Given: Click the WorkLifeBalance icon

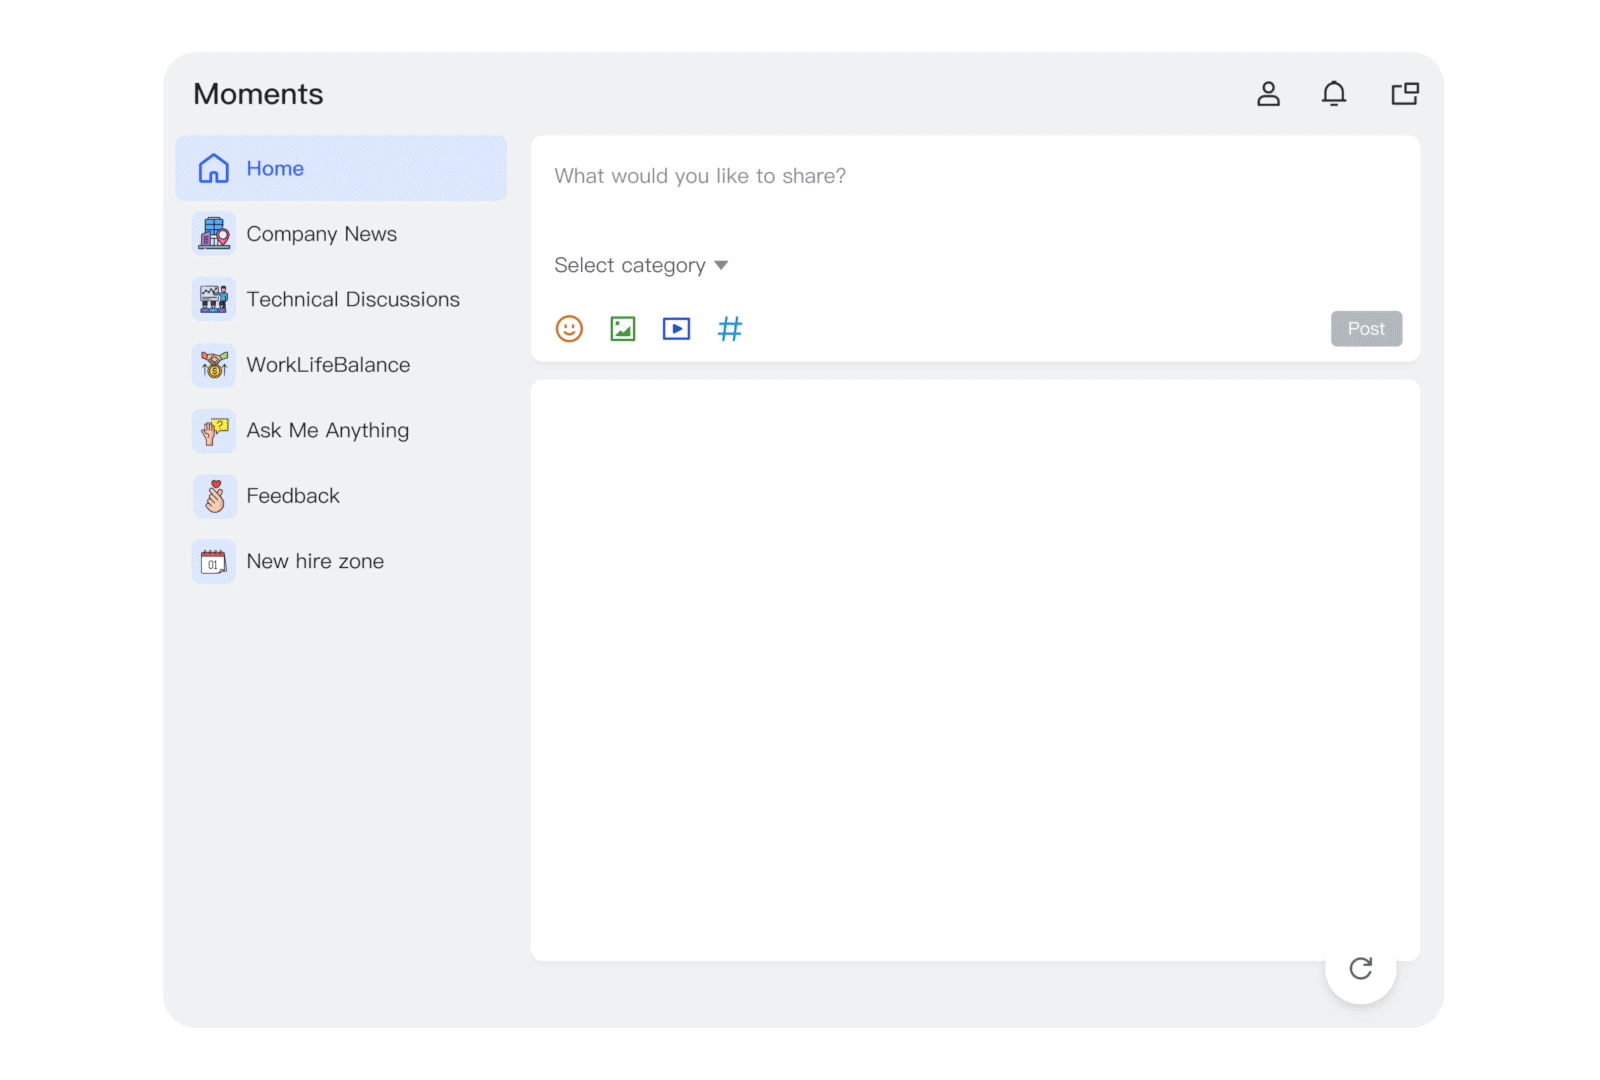Looking at the screenshot, I should pyautogui.click(x=214, y=365).
